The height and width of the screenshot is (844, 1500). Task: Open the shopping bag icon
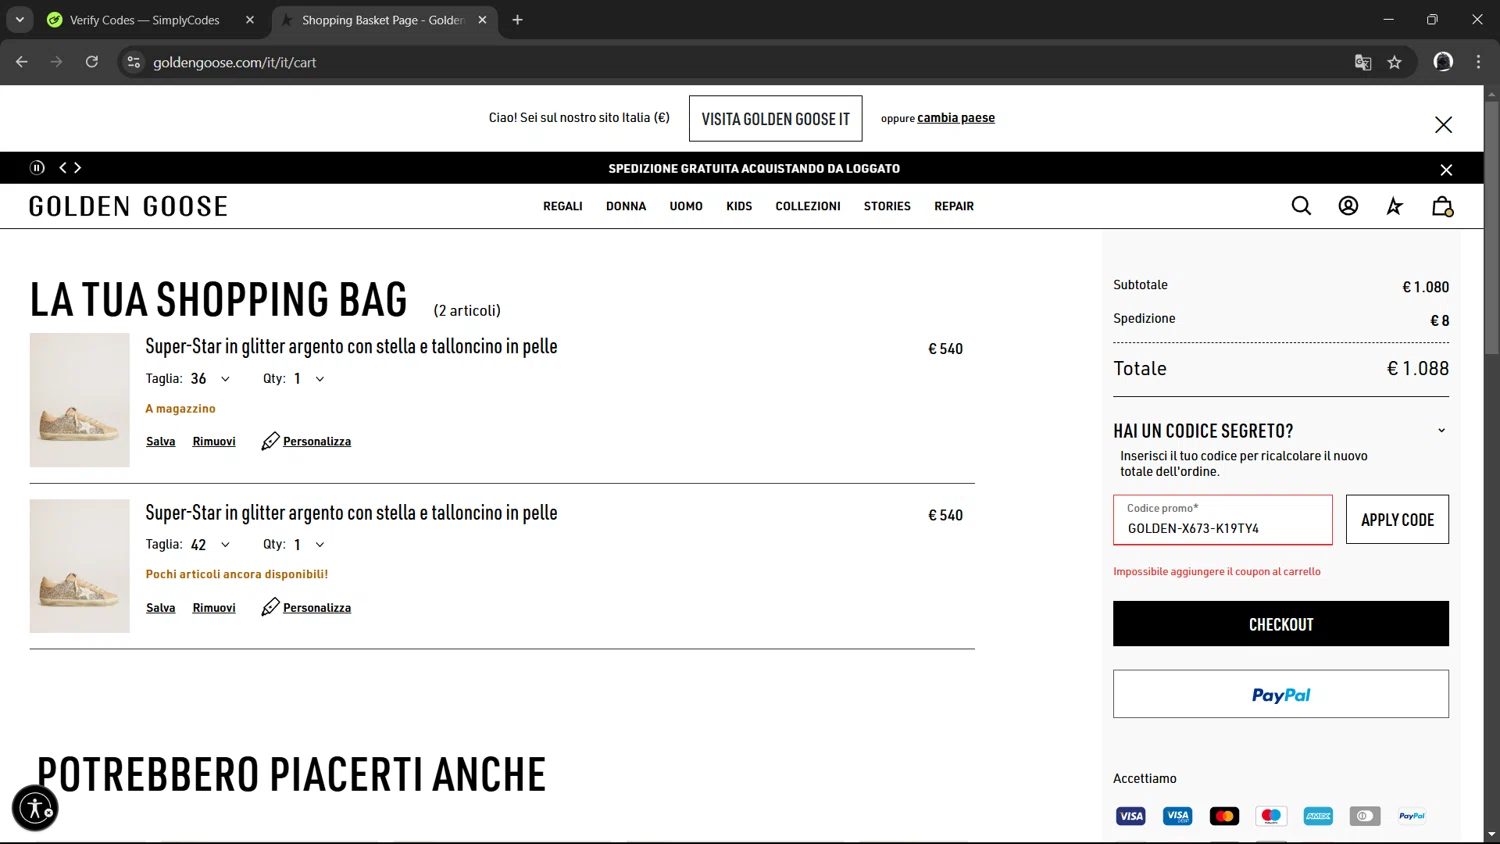pyautogui.click(x=1442, y=206)
